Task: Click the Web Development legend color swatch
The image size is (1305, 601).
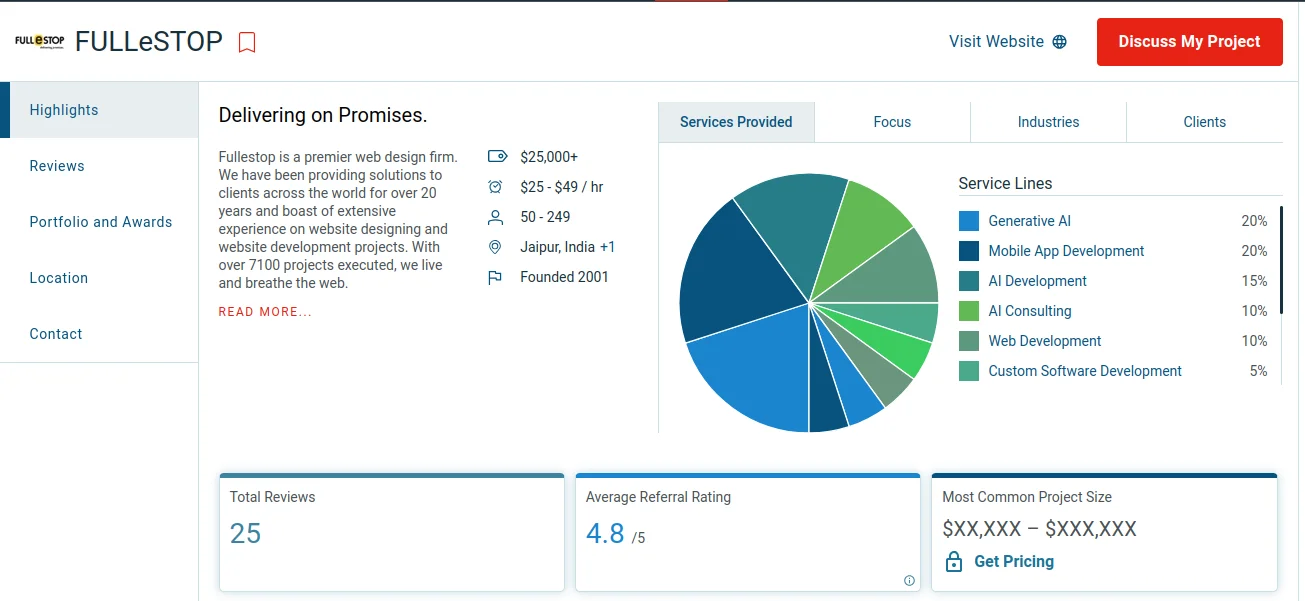Action: (969, 341)
